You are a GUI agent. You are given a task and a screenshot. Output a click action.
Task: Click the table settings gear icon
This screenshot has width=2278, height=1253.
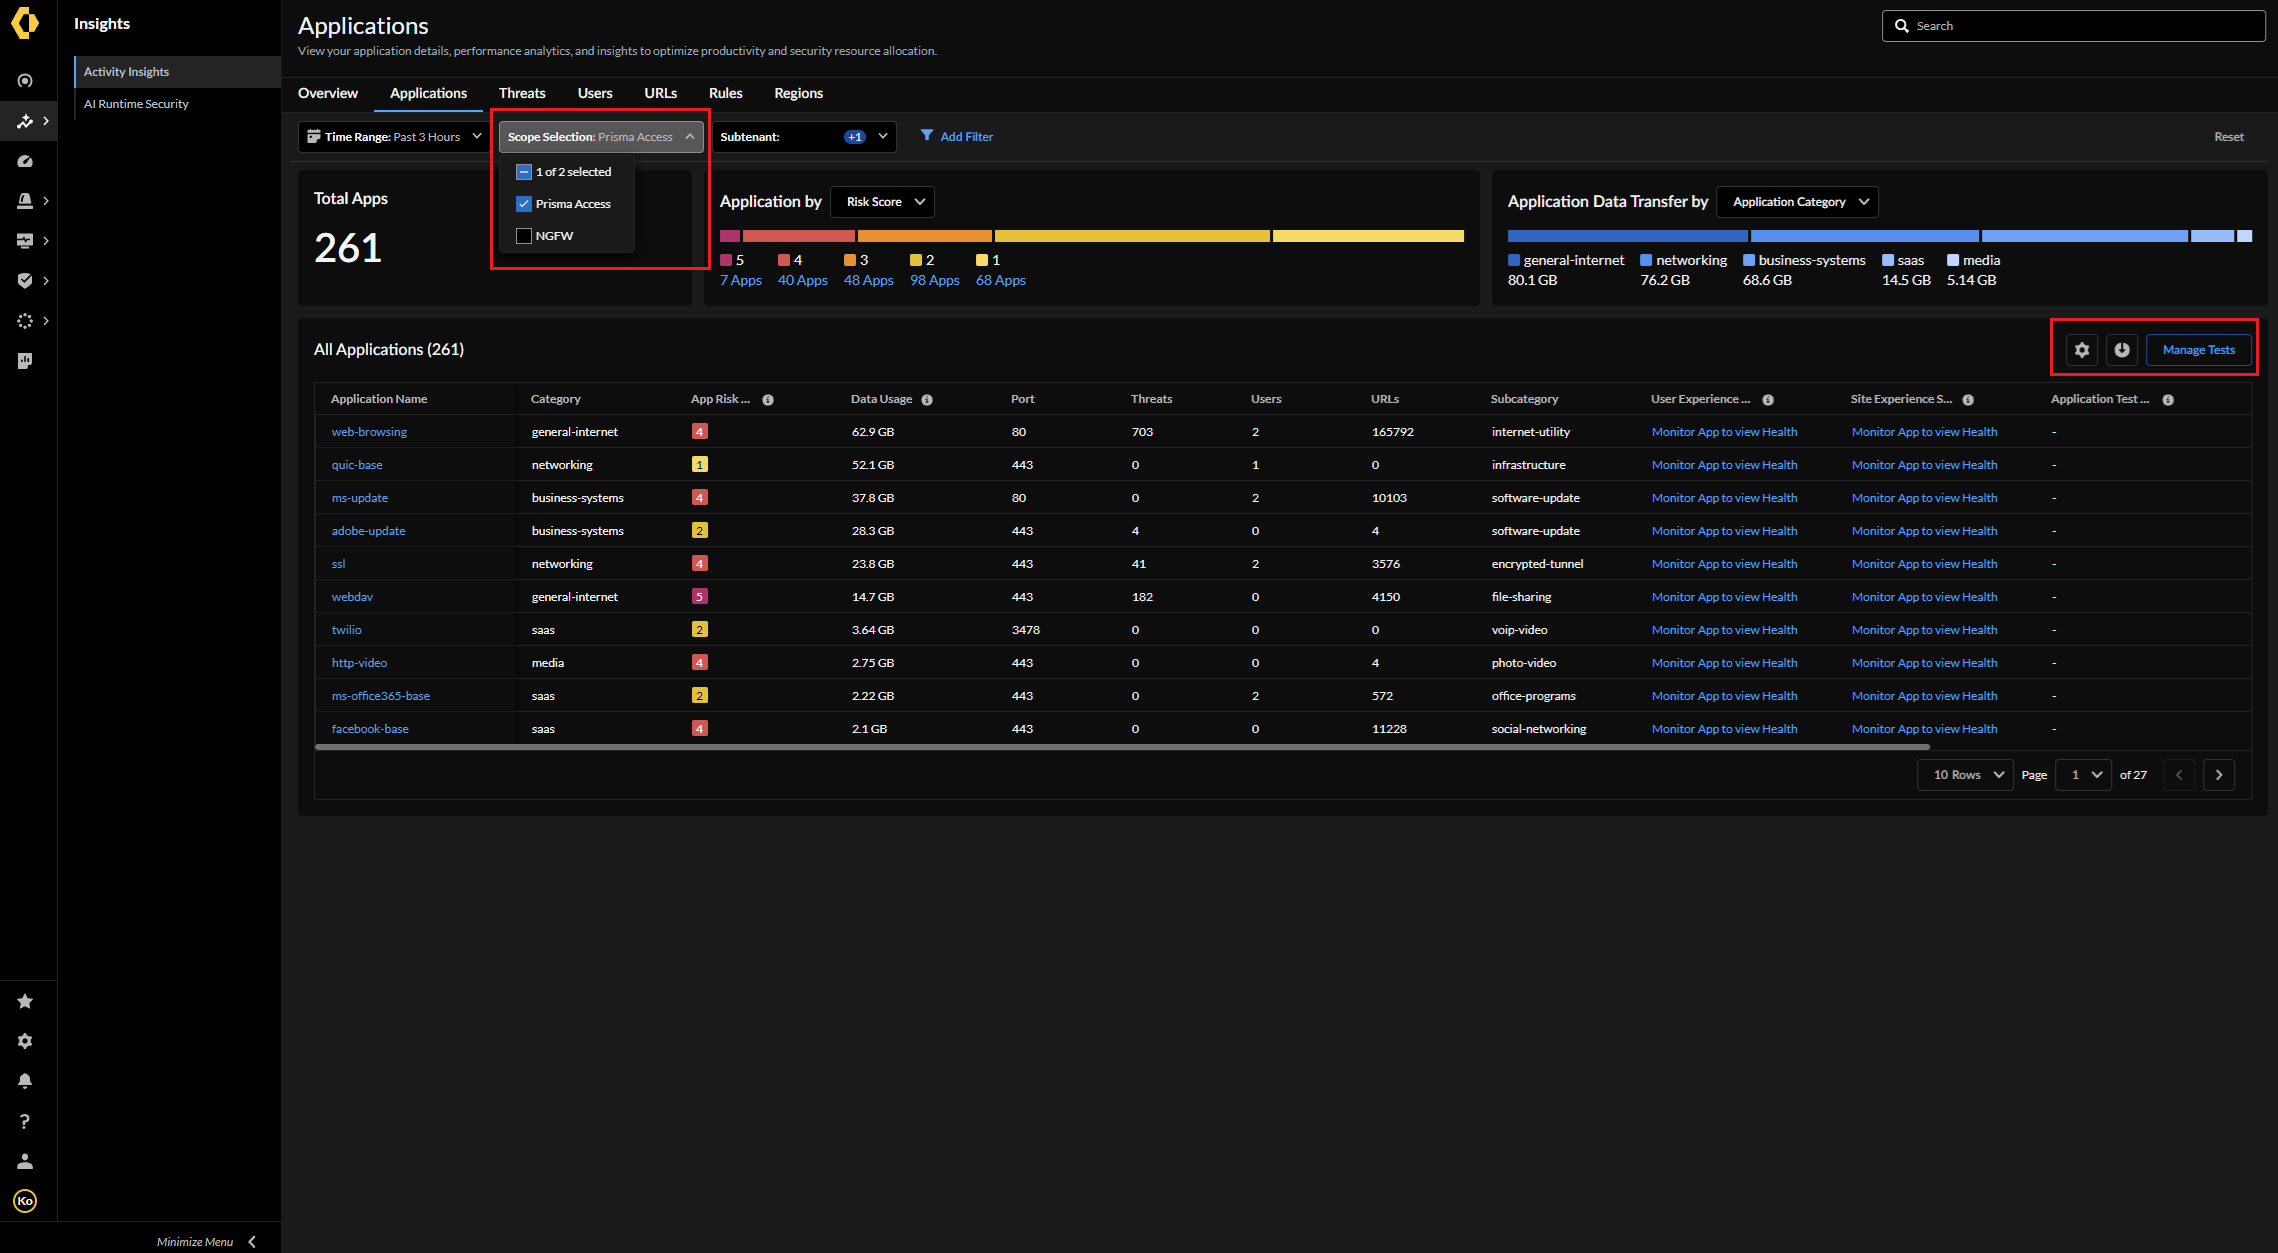coord(2081,350)
